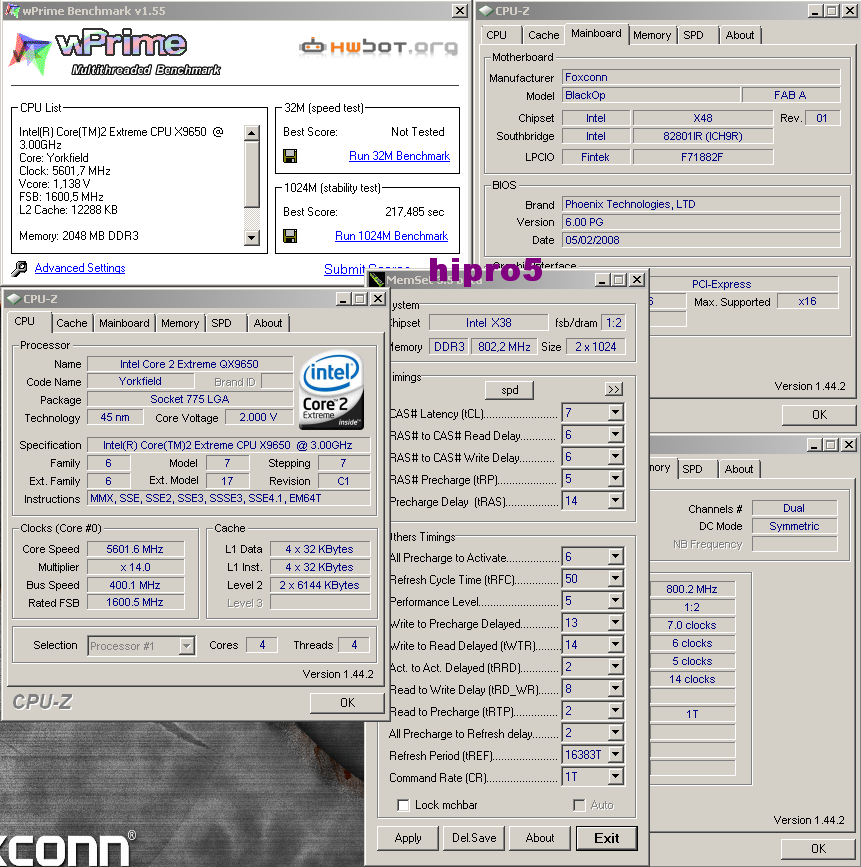Open the Advanced Settings link

[x=80, y=268]
